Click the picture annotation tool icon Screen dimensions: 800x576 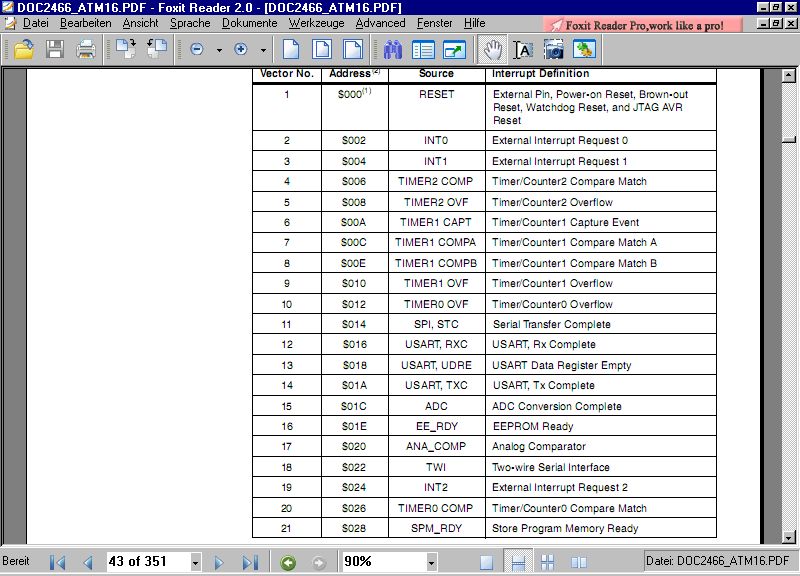[x=585, y=49]
